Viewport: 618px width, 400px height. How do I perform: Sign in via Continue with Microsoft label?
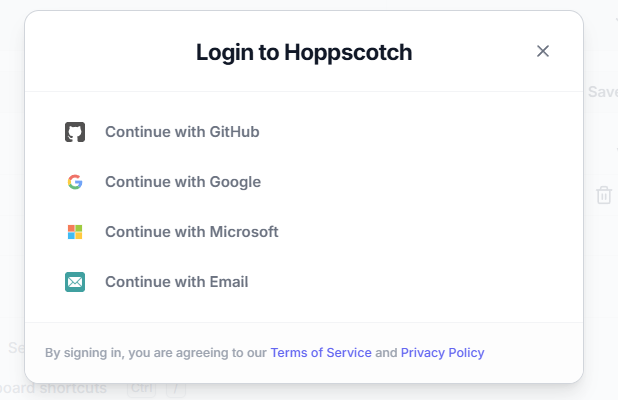(191, 232)
